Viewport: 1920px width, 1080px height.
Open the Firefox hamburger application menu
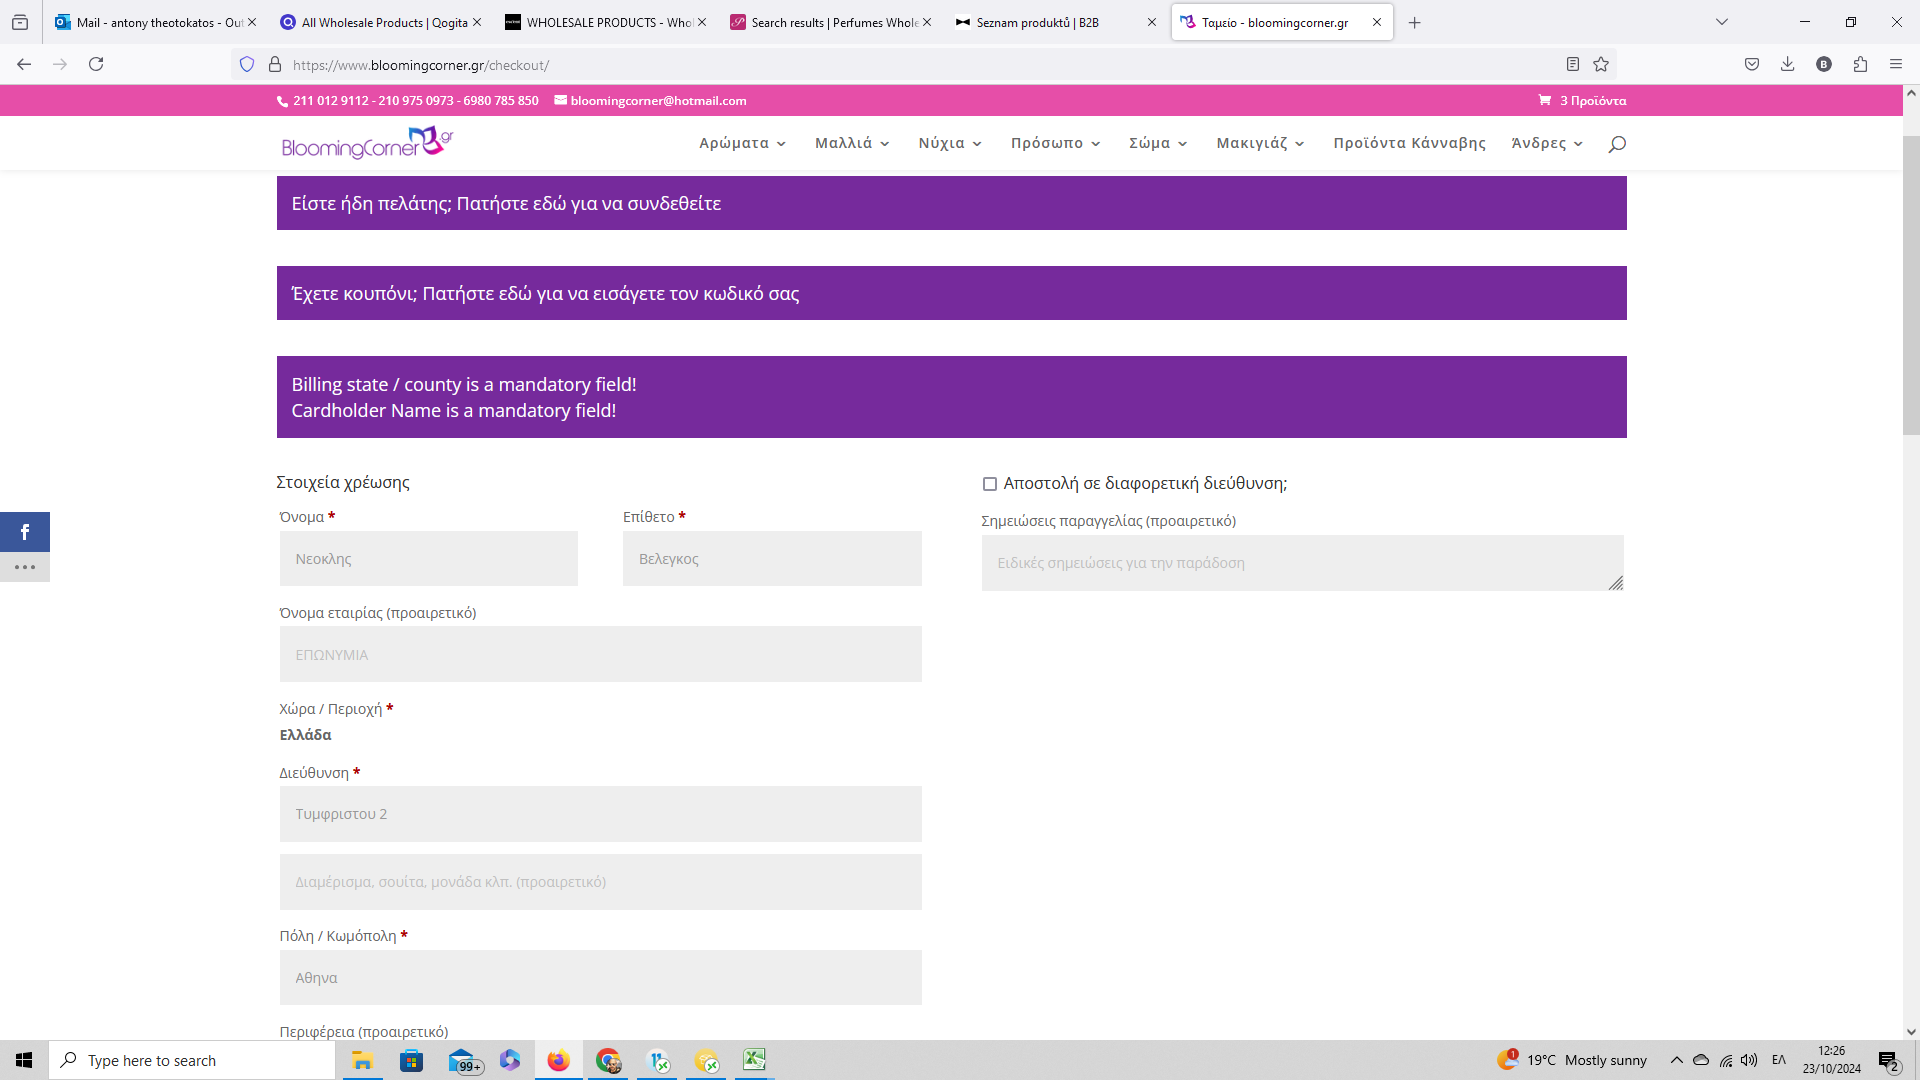pos(1896,64)
